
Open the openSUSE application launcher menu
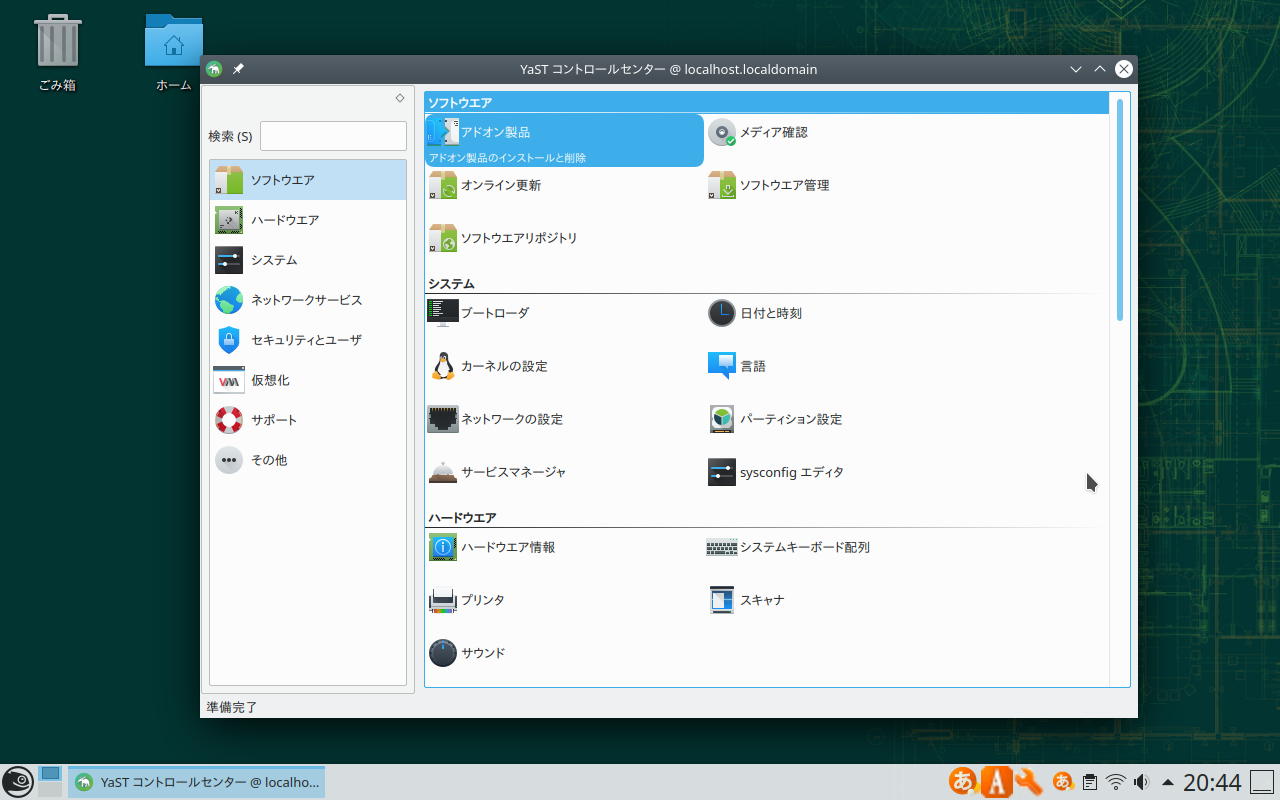point(17,782)
